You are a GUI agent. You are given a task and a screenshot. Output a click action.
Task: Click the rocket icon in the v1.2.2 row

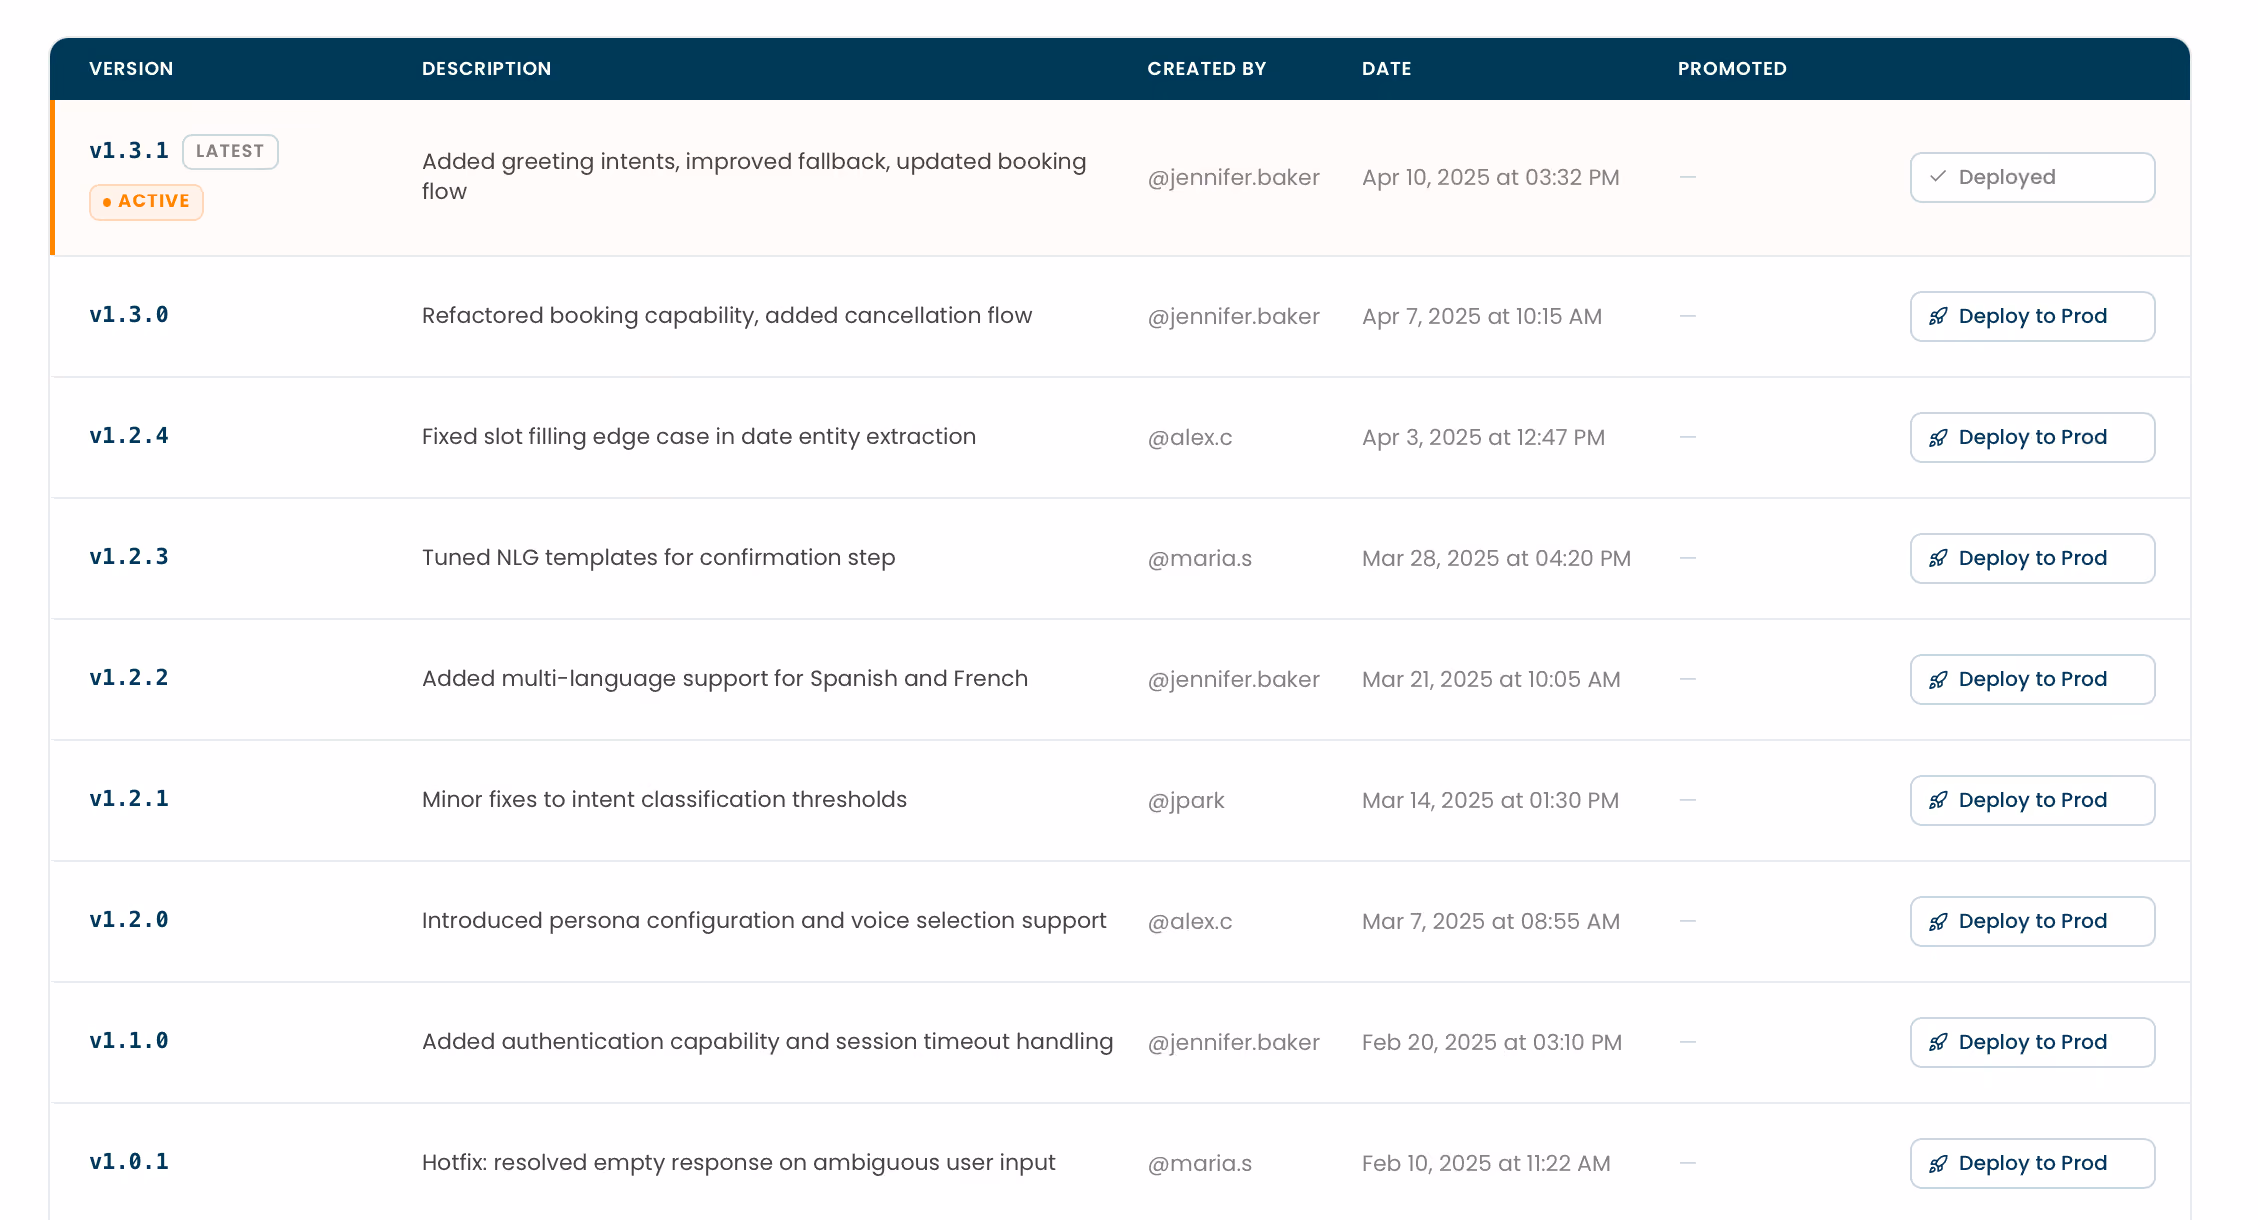(x=1938, y=679)
